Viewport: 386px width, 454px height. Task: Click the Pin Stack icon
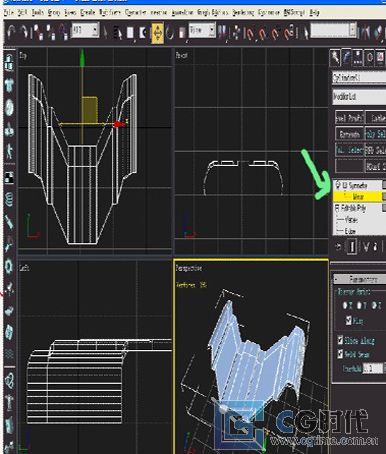(x=338, y=247)
